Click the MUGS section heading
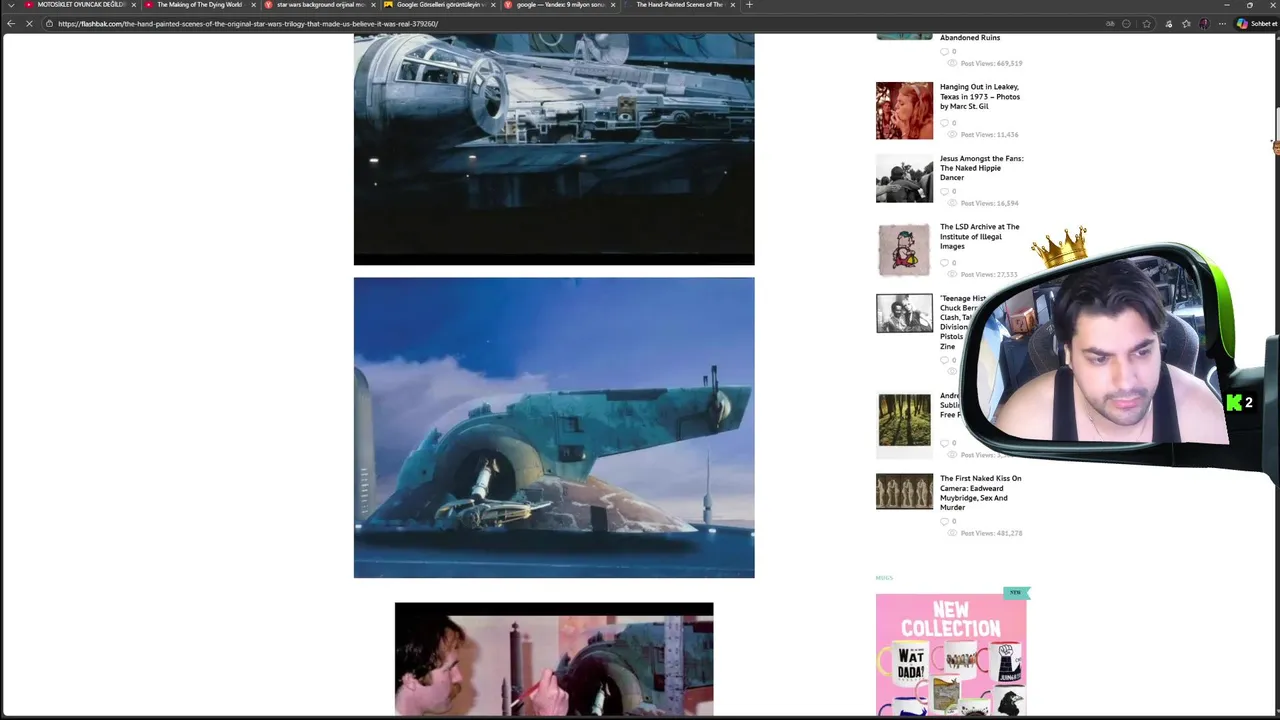Viewport: 1280px width, 720px height. 884,577
